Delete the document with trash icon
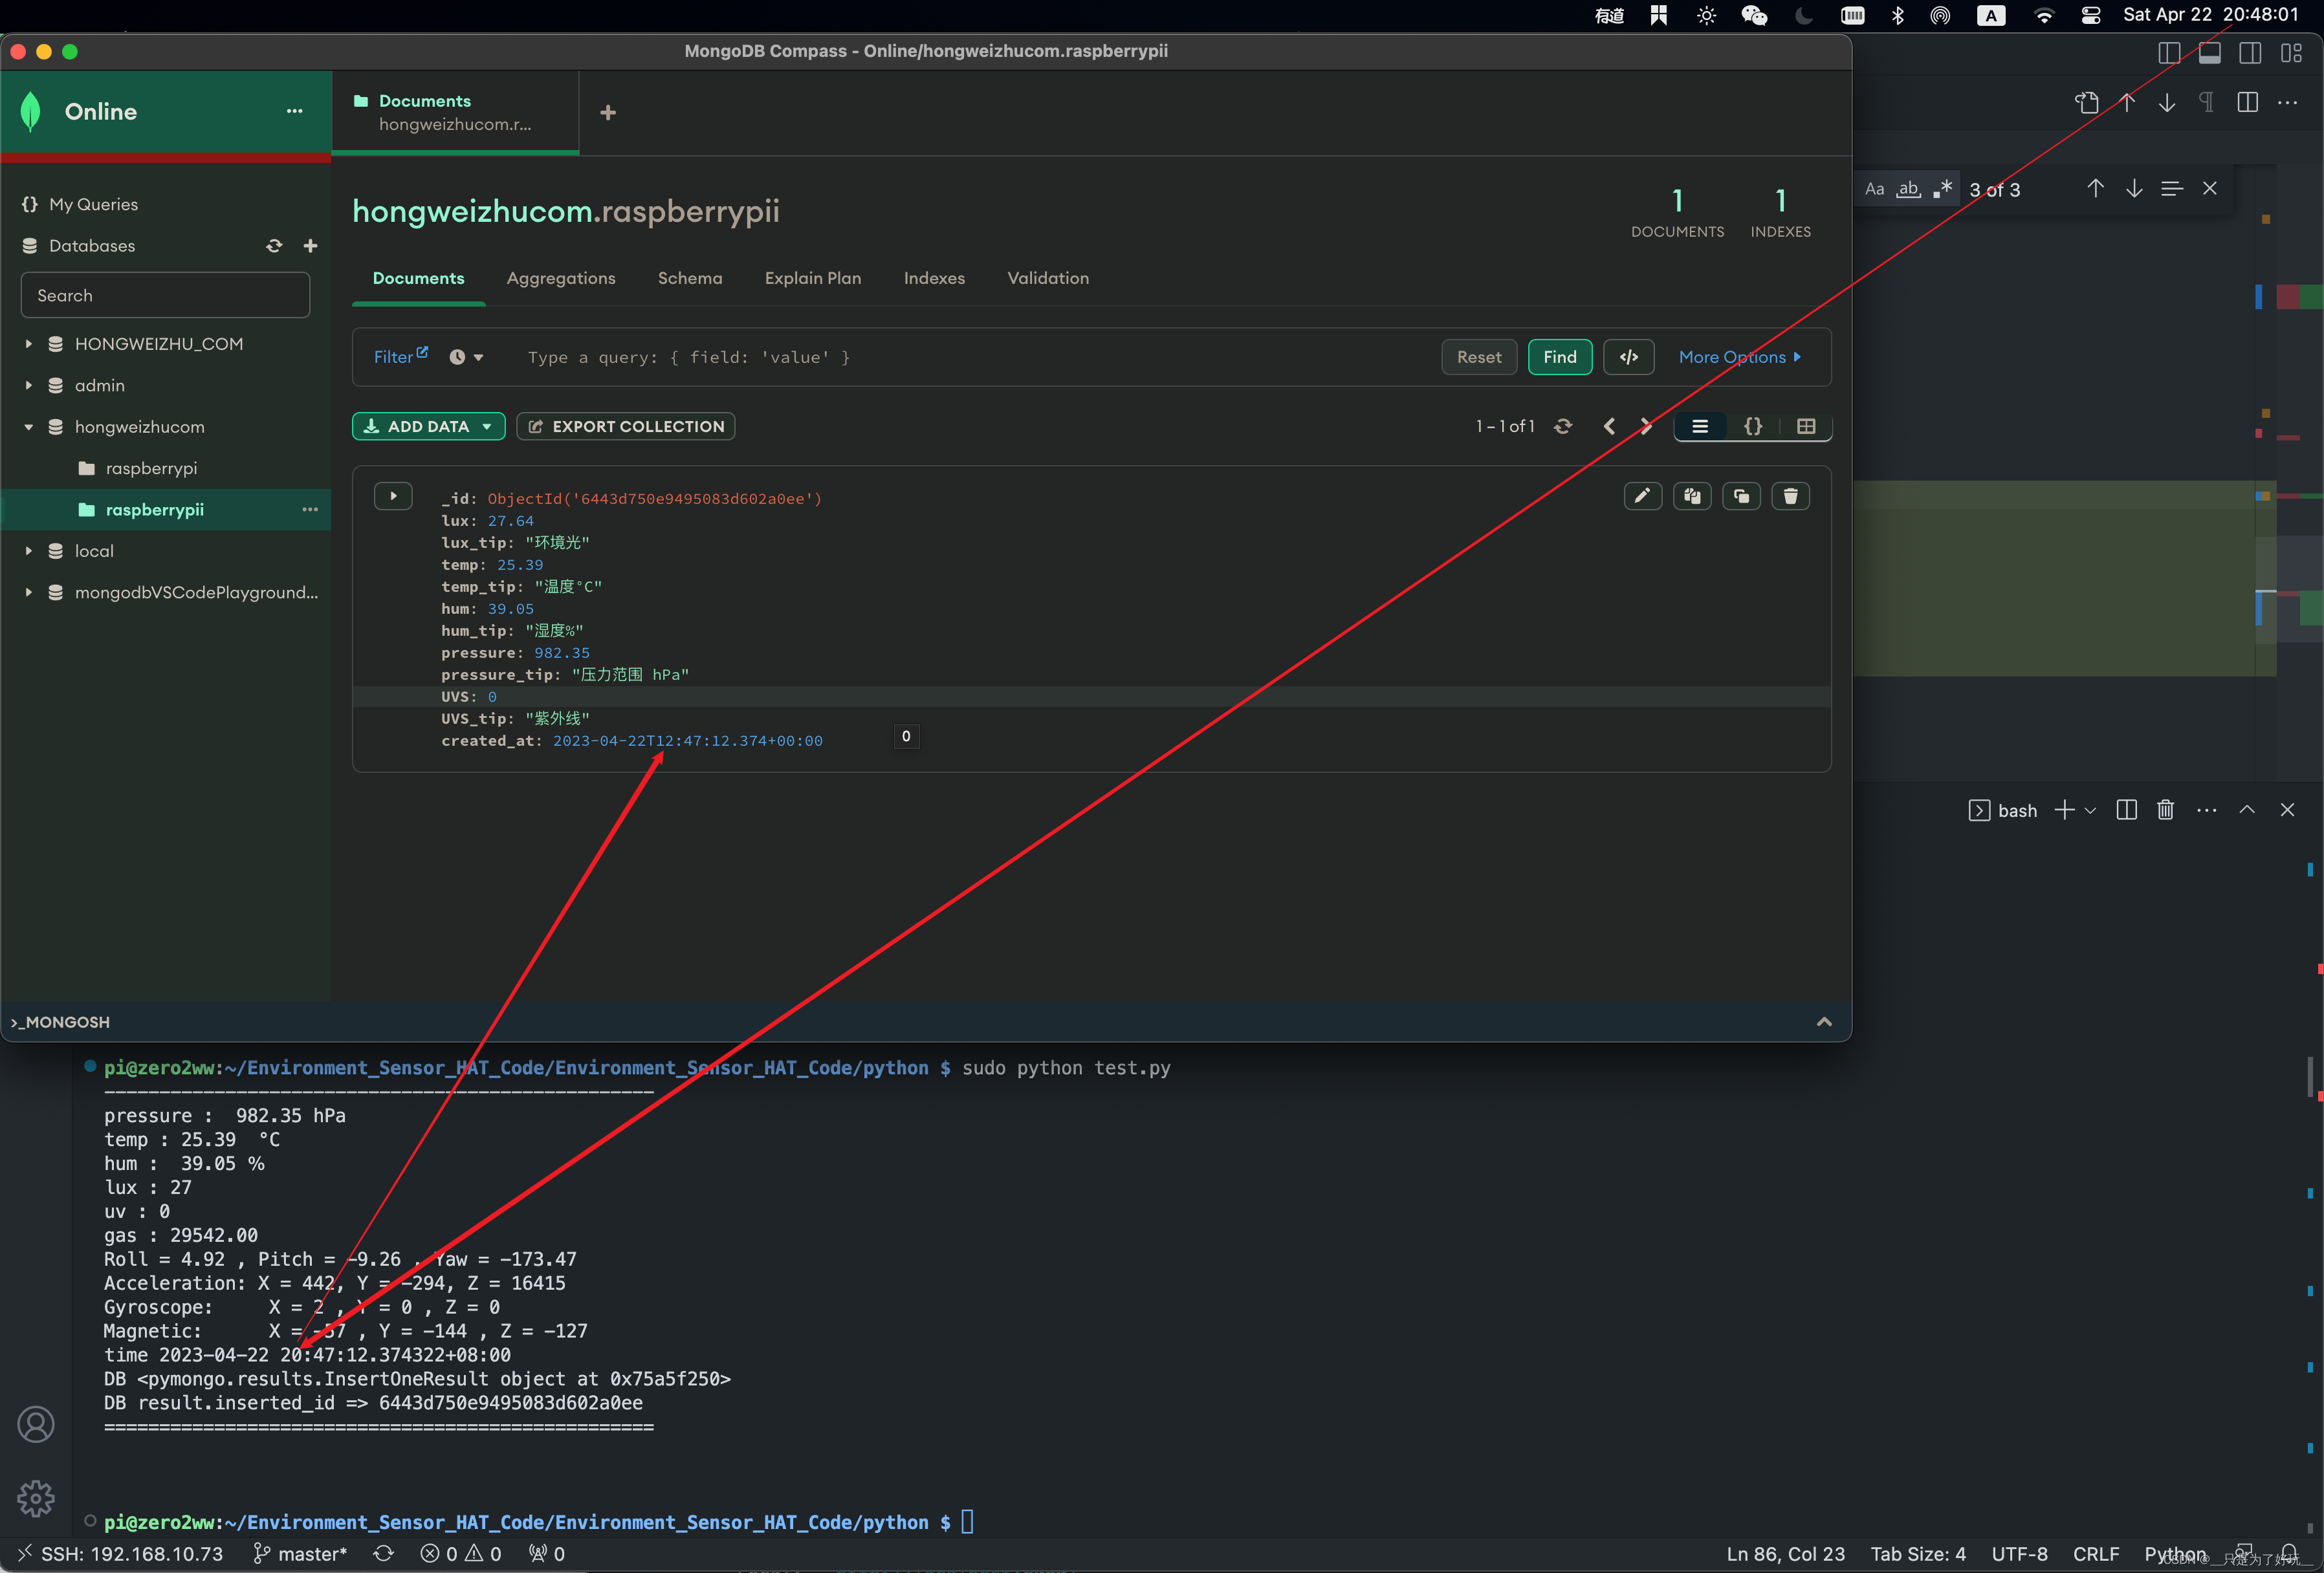Viewport: 2324px width, 1573px height. (1791, 497)
